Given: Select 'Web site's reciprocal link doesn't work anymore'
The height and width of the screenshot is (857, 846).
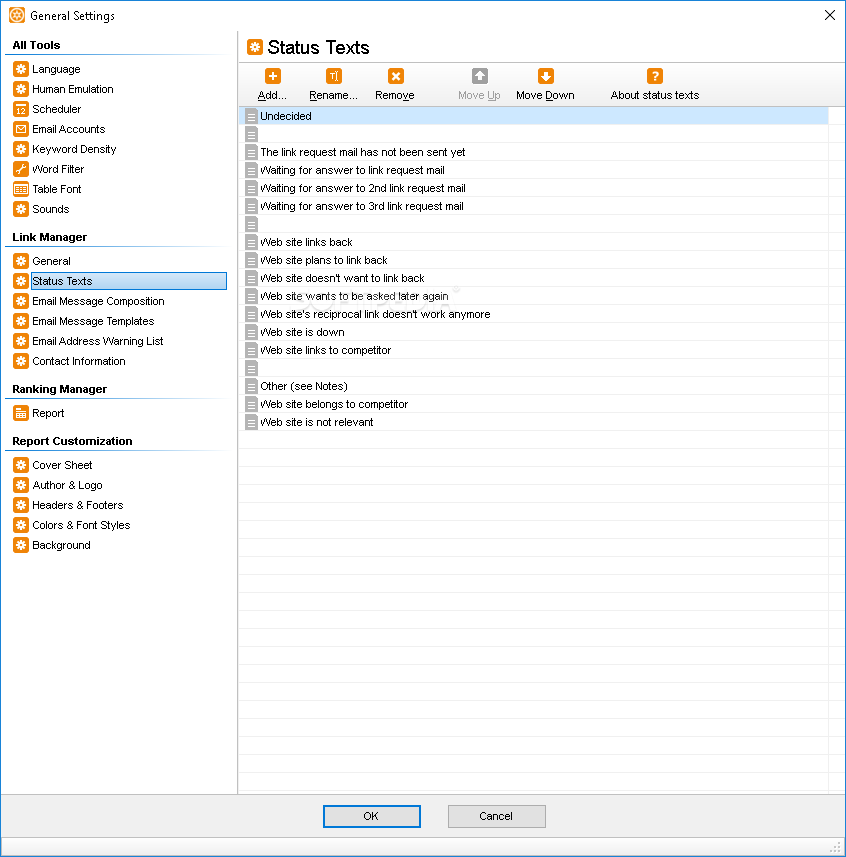Looking at the screenshot, I should (x=533, y=314).
